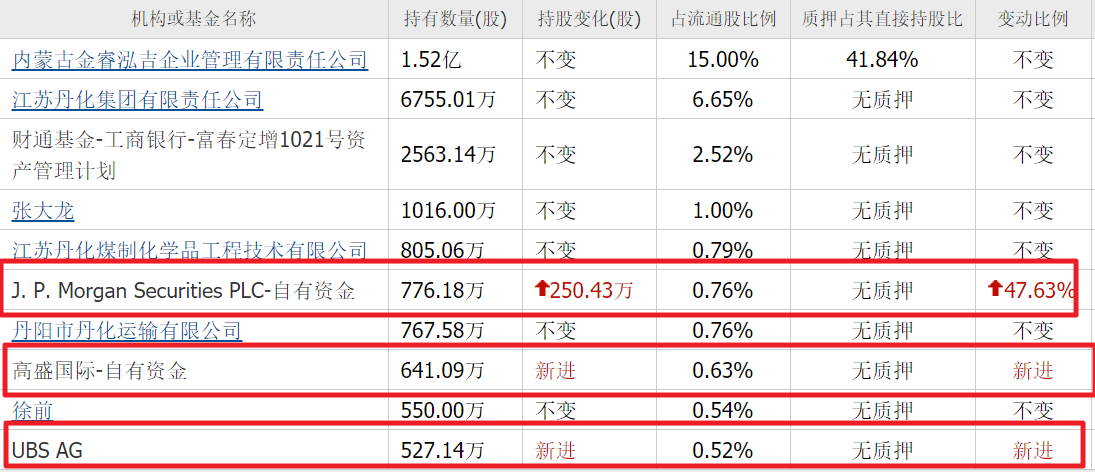Viewport: 1095px width, 472px height.
Task: Click the 250.43万 share increase value
Action: 592,290
